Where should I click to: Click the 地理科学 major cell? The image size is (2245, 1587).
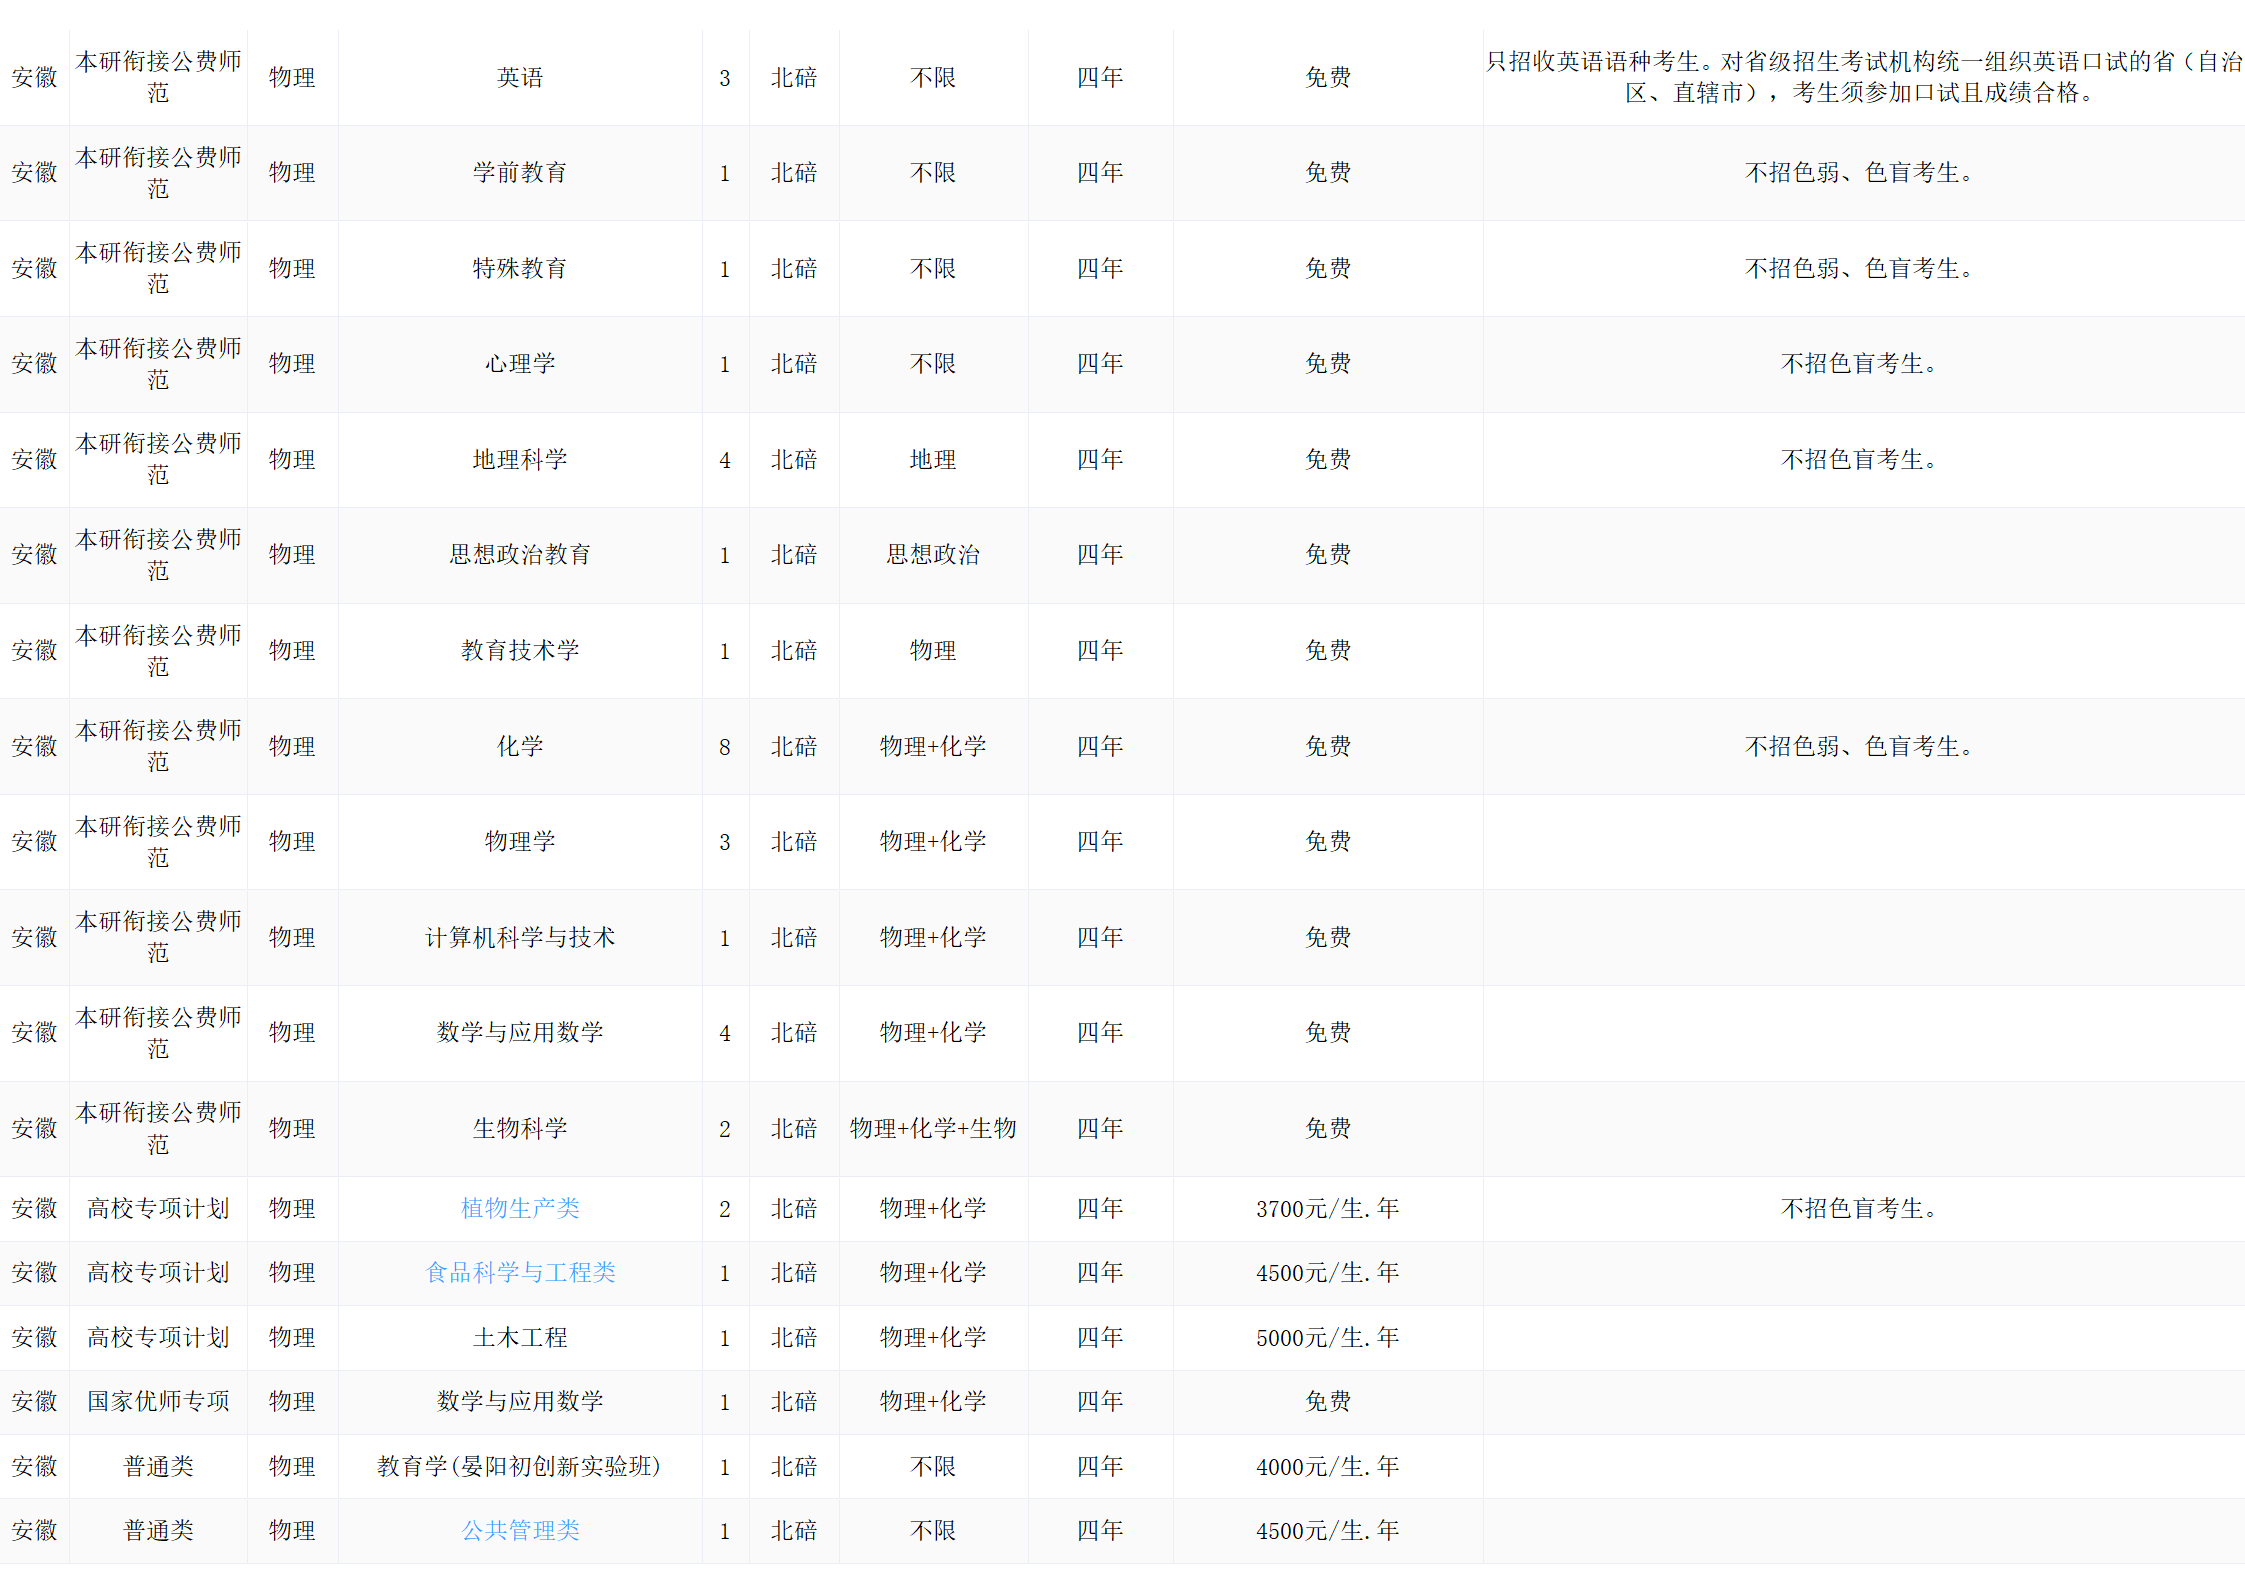pyautogui.click(x=520, y=459)
